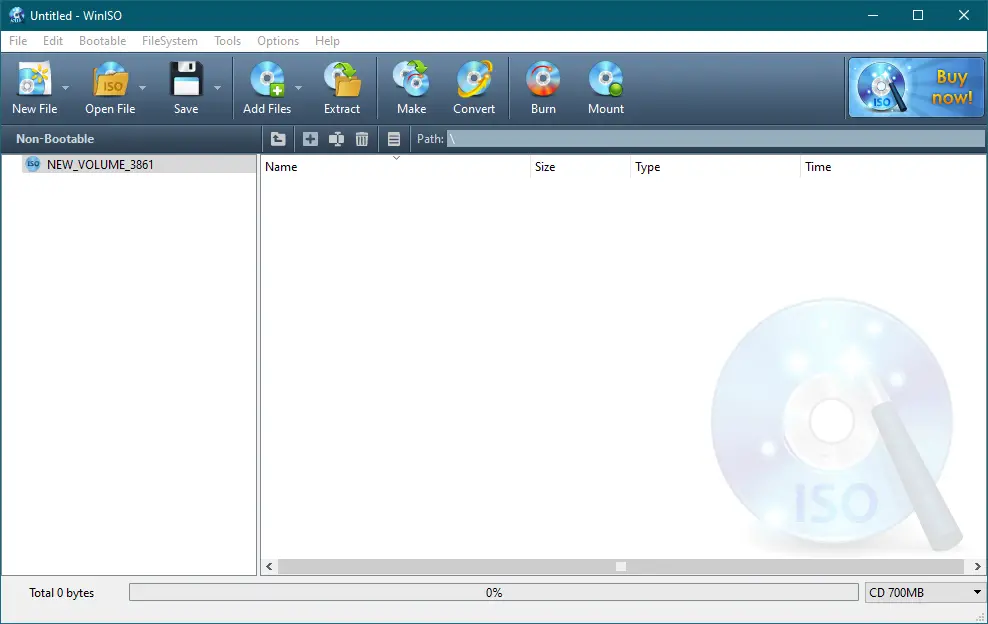The width and height of the screenshot is (988, 624).
Task: Open the CD 700MB media size dropdown
Action: tap(924, 592)
